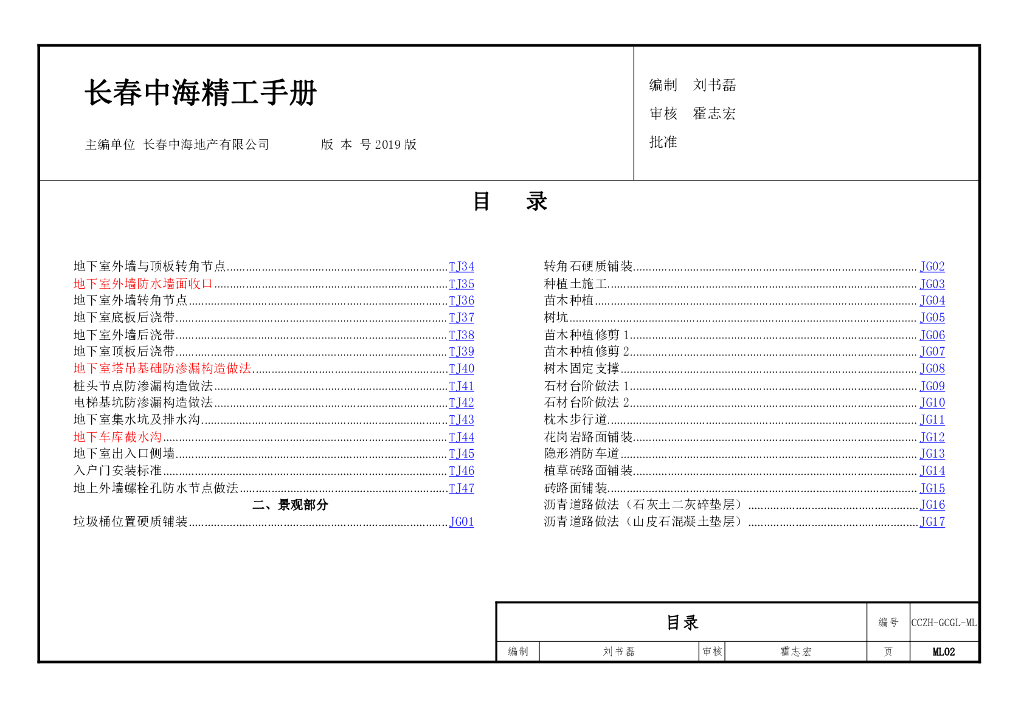Jump to JG10 via link
1024x724 pixels.
[x=932, y=403]
